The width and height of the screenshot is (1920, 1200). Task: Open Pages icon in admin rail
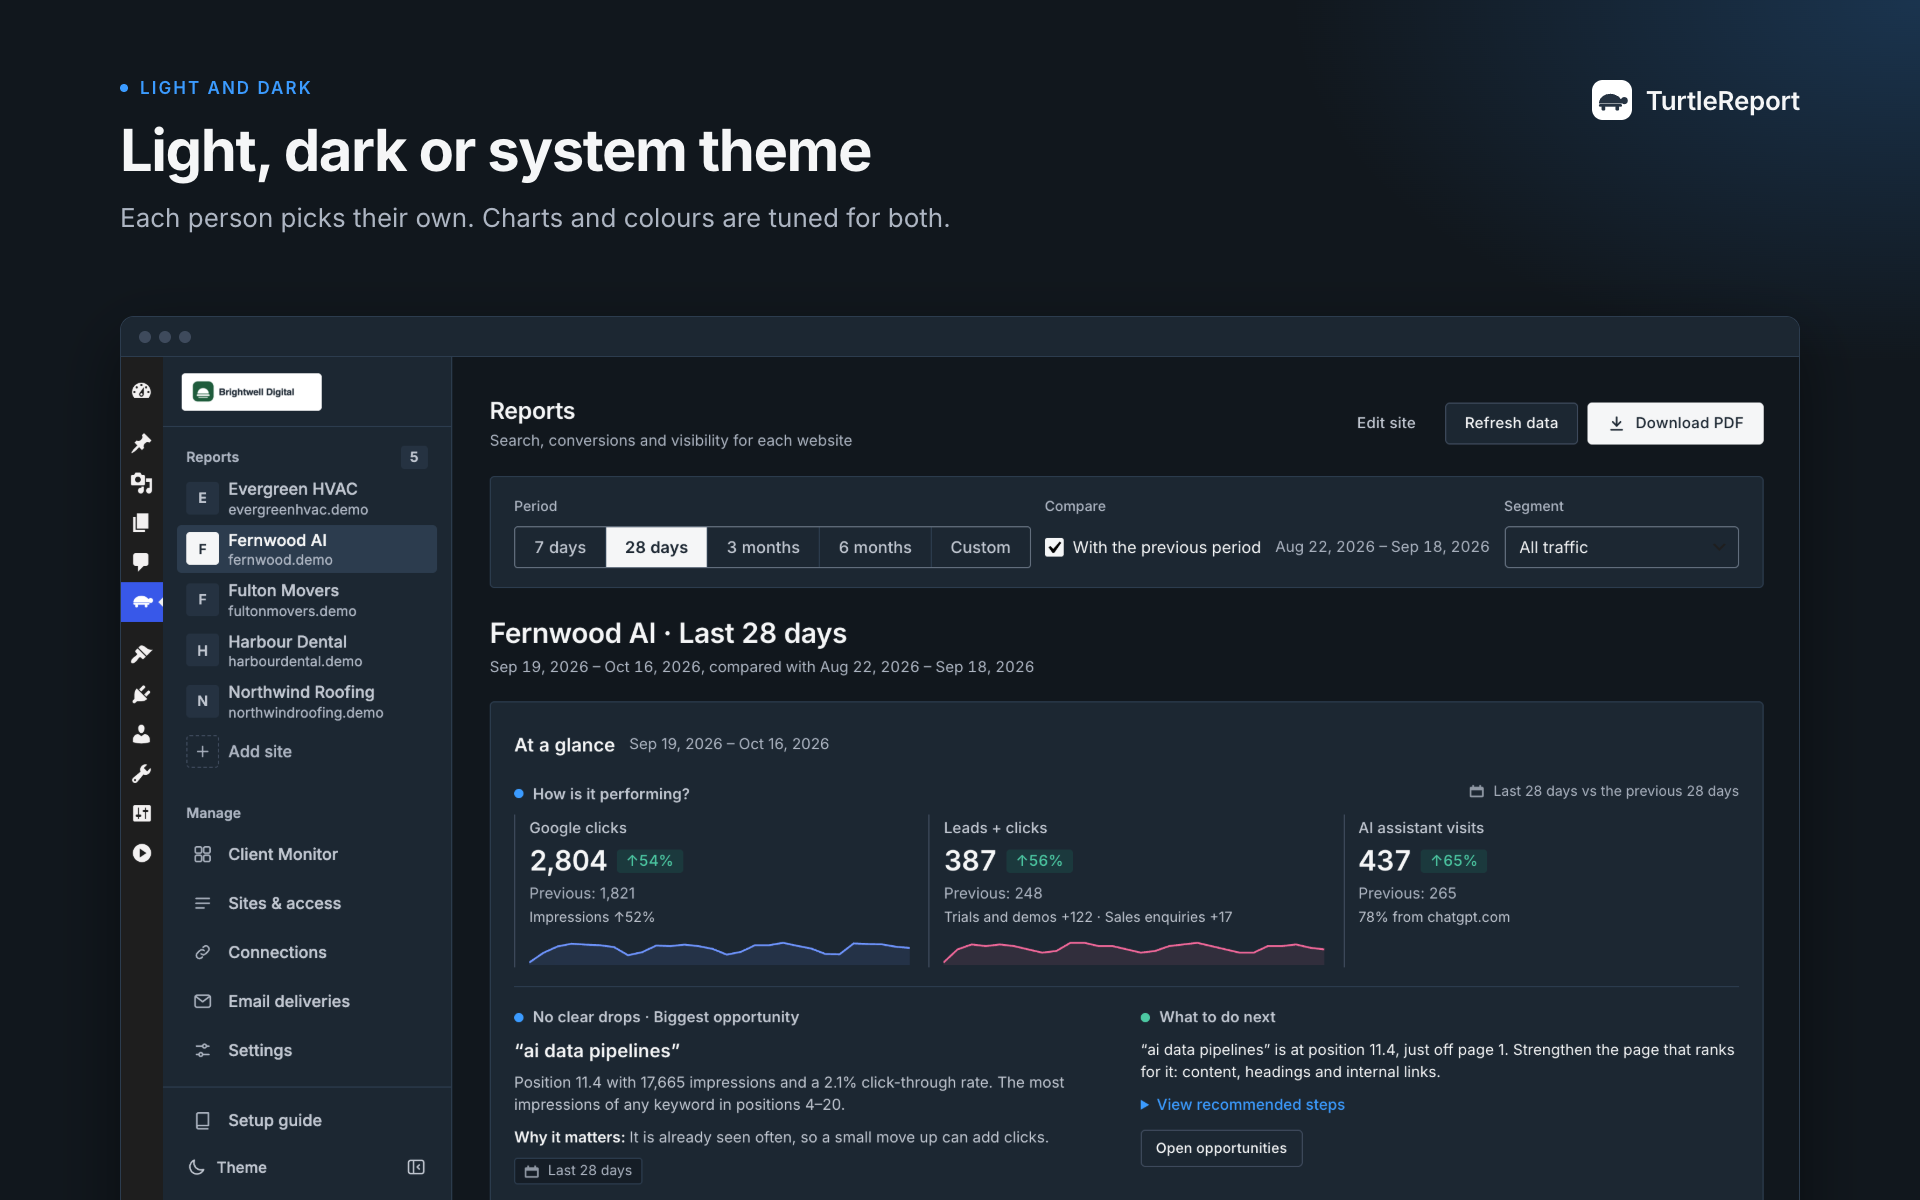141,522
